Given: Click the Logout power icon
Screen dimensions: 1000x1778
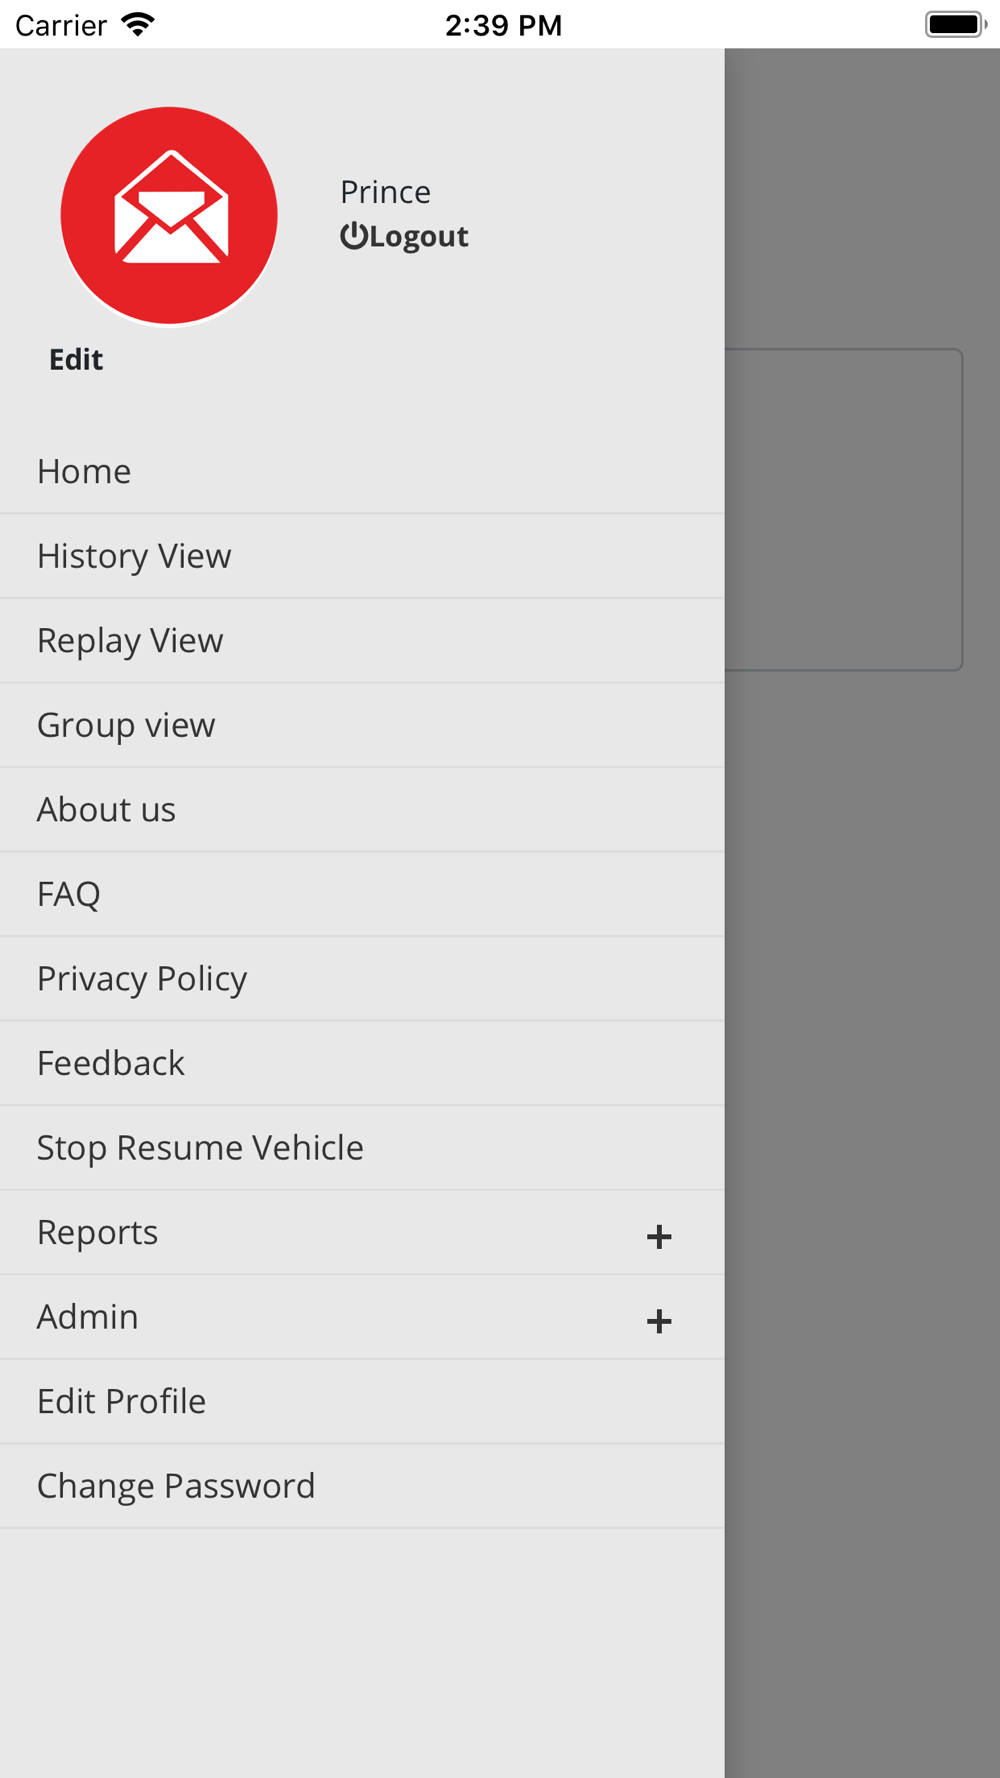Looking at the screenshot, I should click(353, 236).
